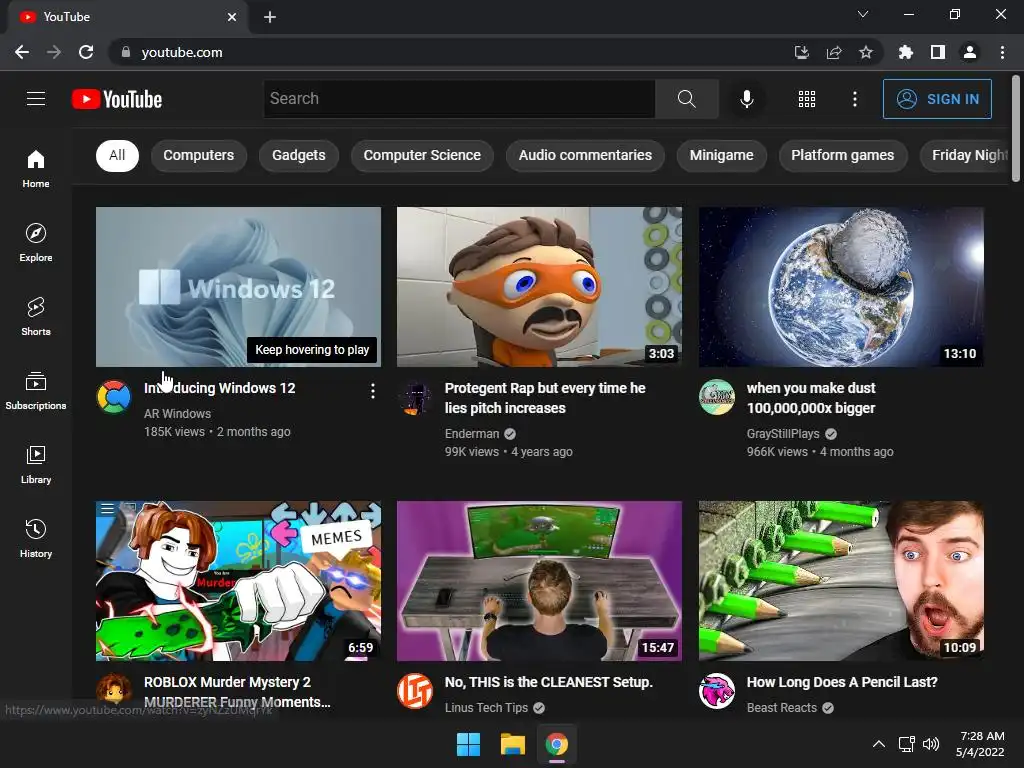The width and height of the screenshot is (1024, 768).
Task: Bookmark this page with the star icon
Action: pyautogui.click(x=865, y=52)
